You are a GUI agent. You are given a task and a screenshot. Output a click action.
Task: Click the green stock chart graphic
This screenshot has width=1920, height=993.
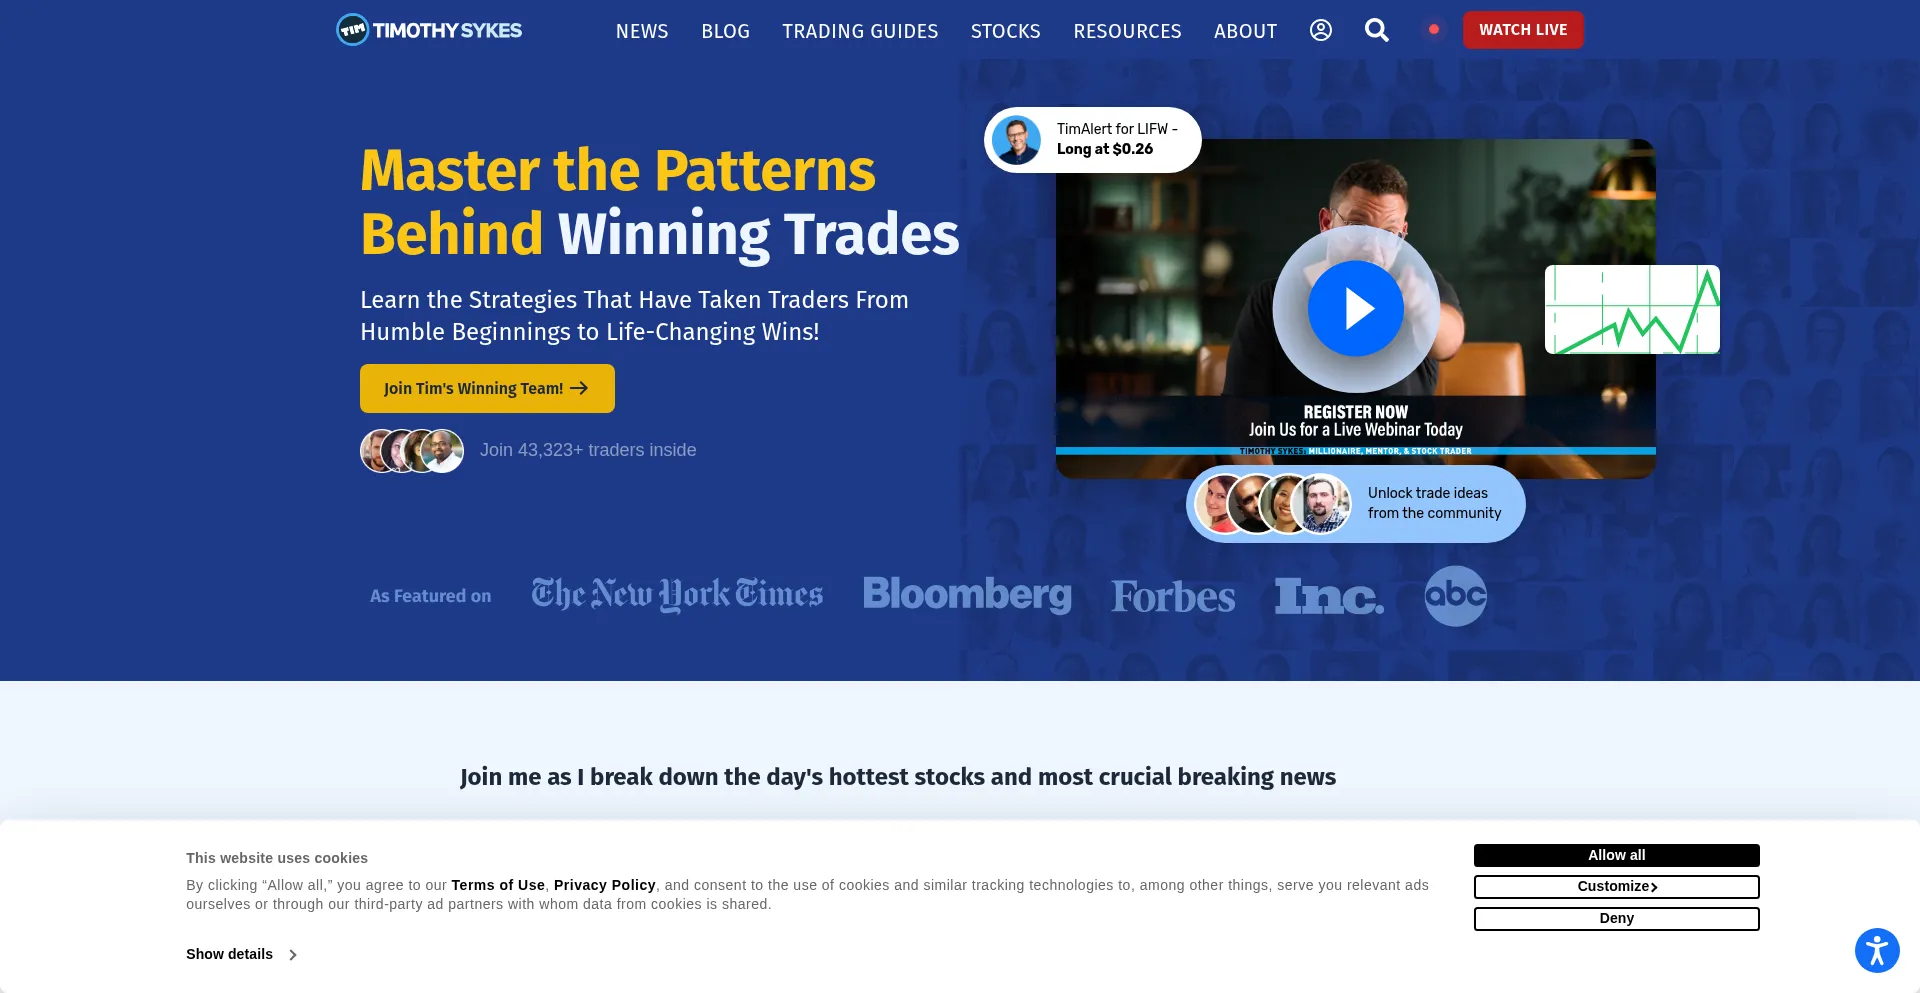click(1632, 309)
